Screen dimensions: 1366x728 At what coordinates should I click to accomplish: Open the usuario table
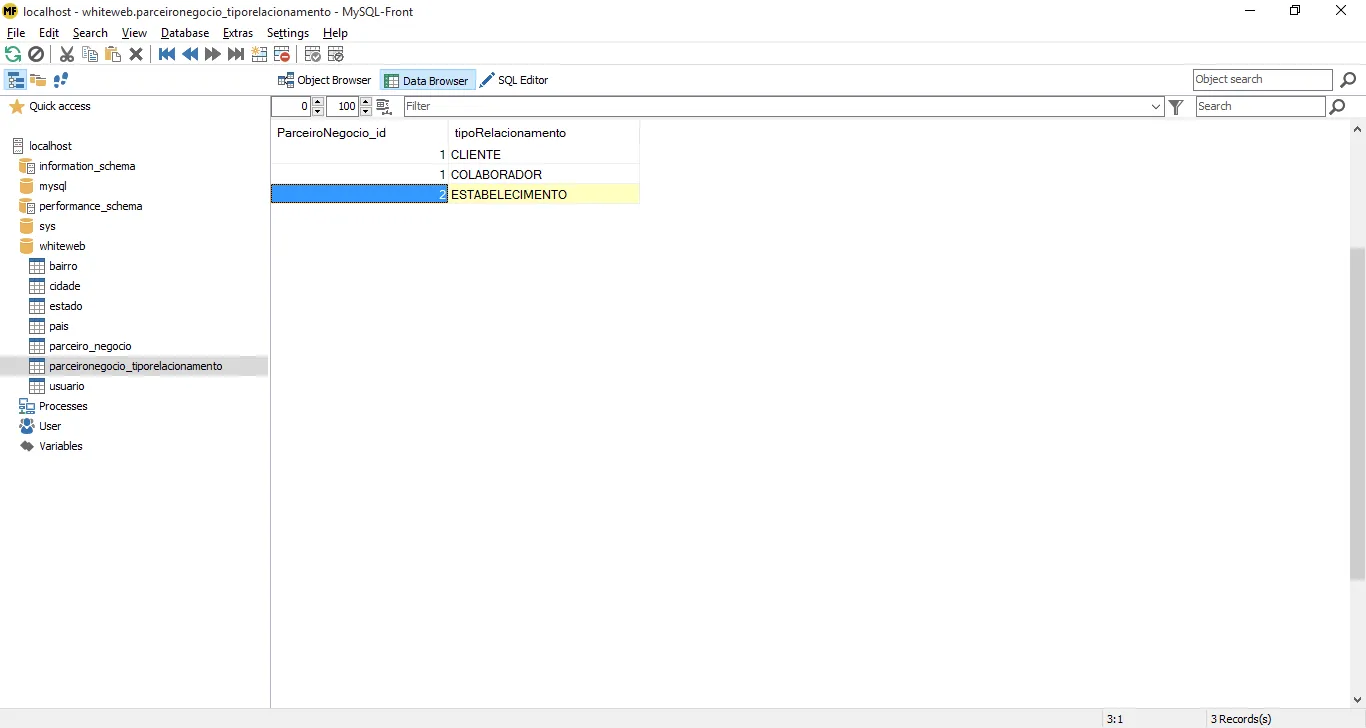pos(66,386)
